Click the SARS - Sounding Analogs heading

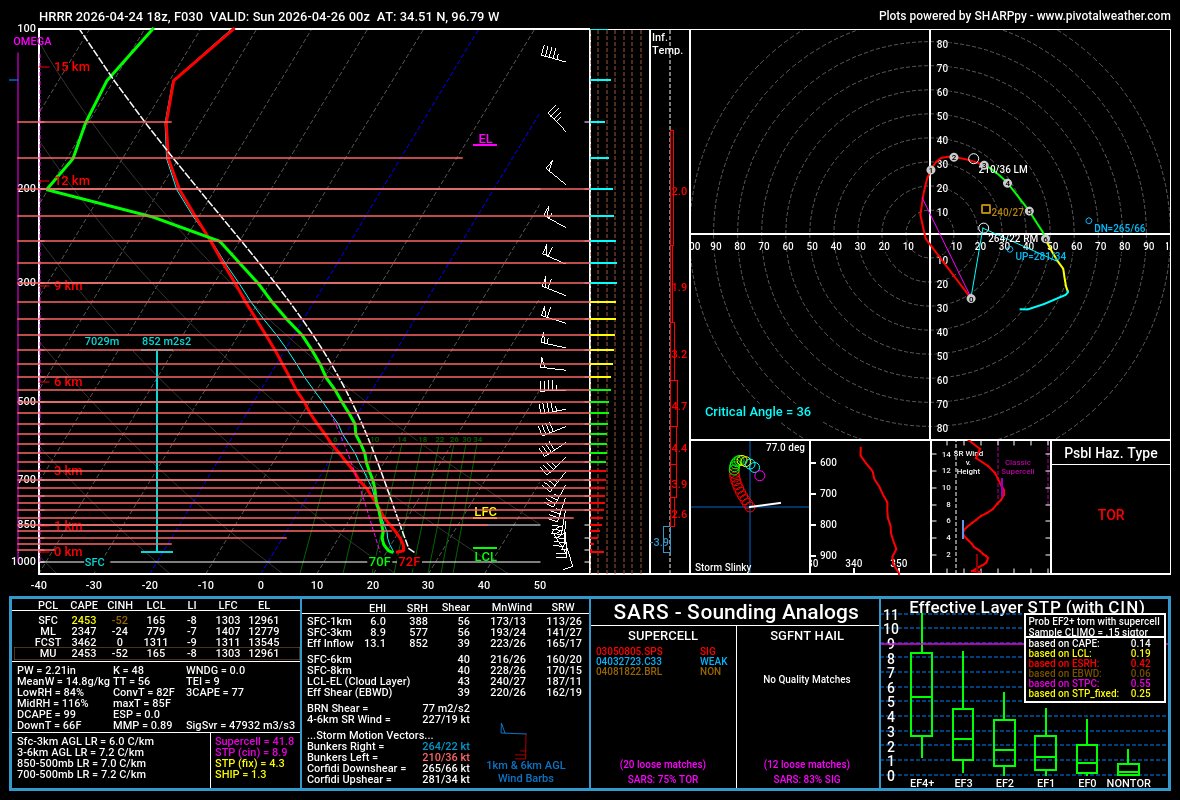[735, 612]
